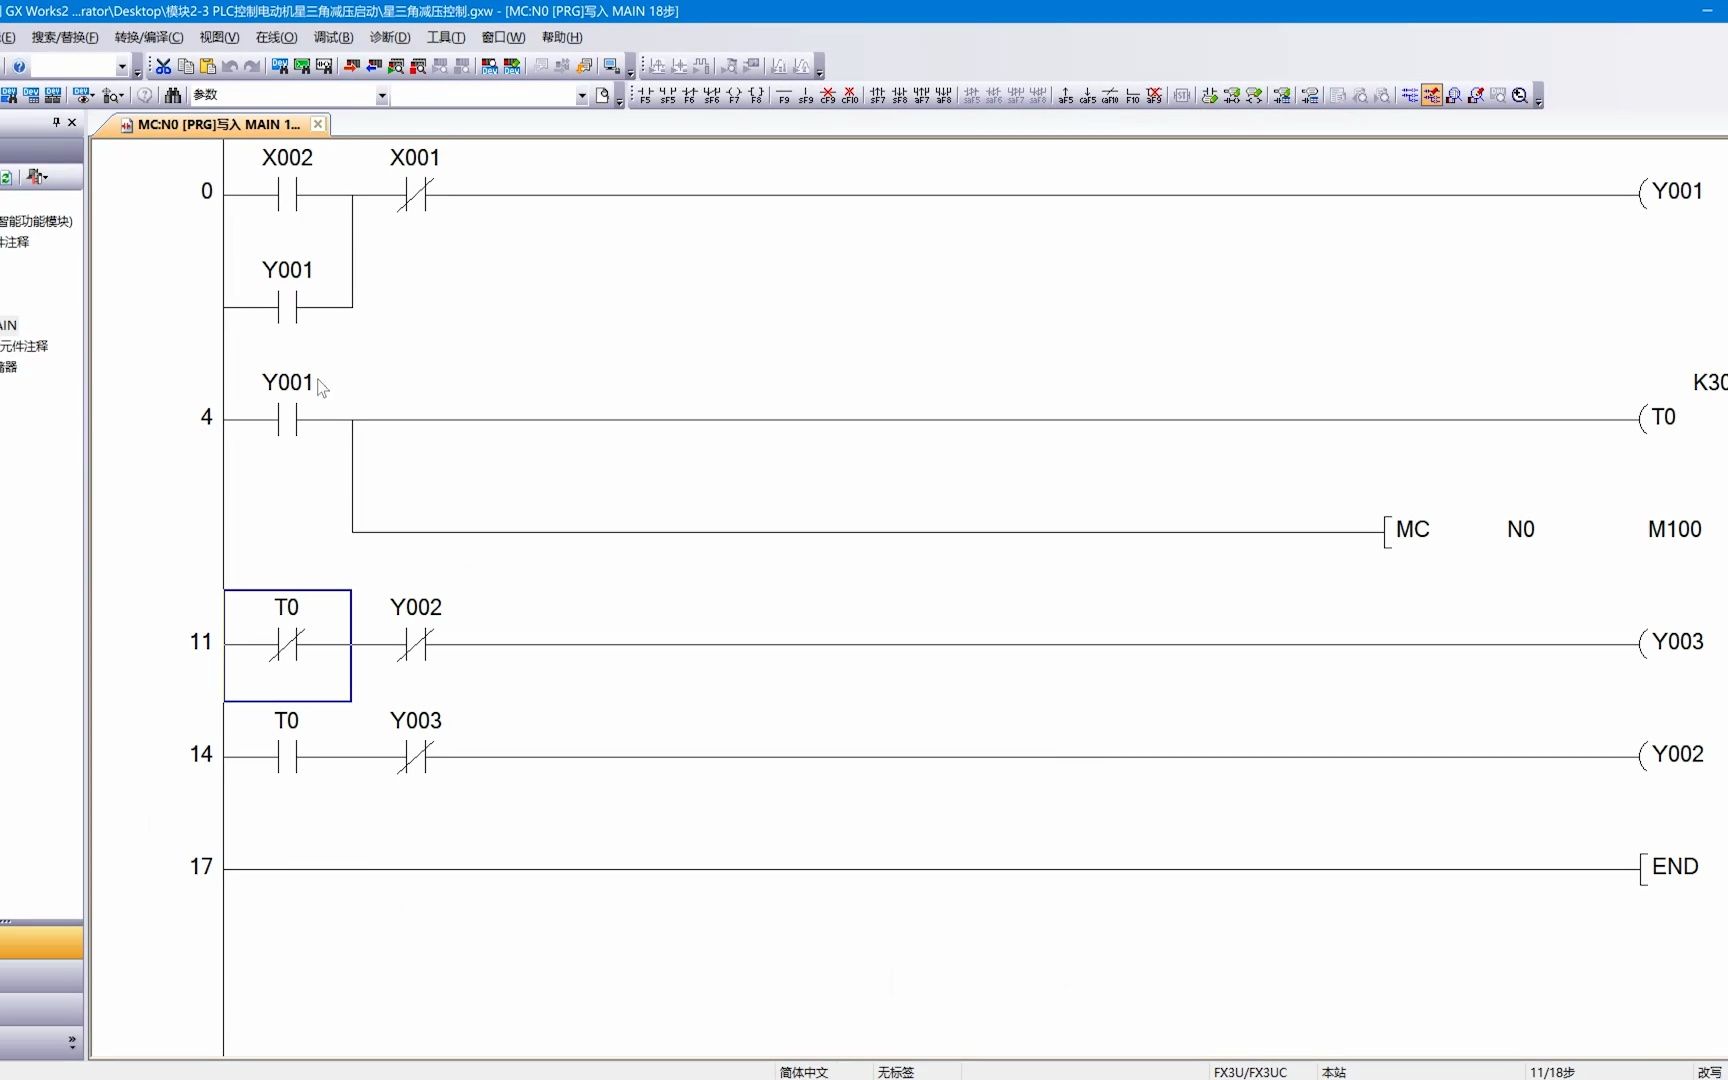1728x1080 pixels.
Task: Open the 搜索/替换(F) menu
Action: click(x=65, y=37)
